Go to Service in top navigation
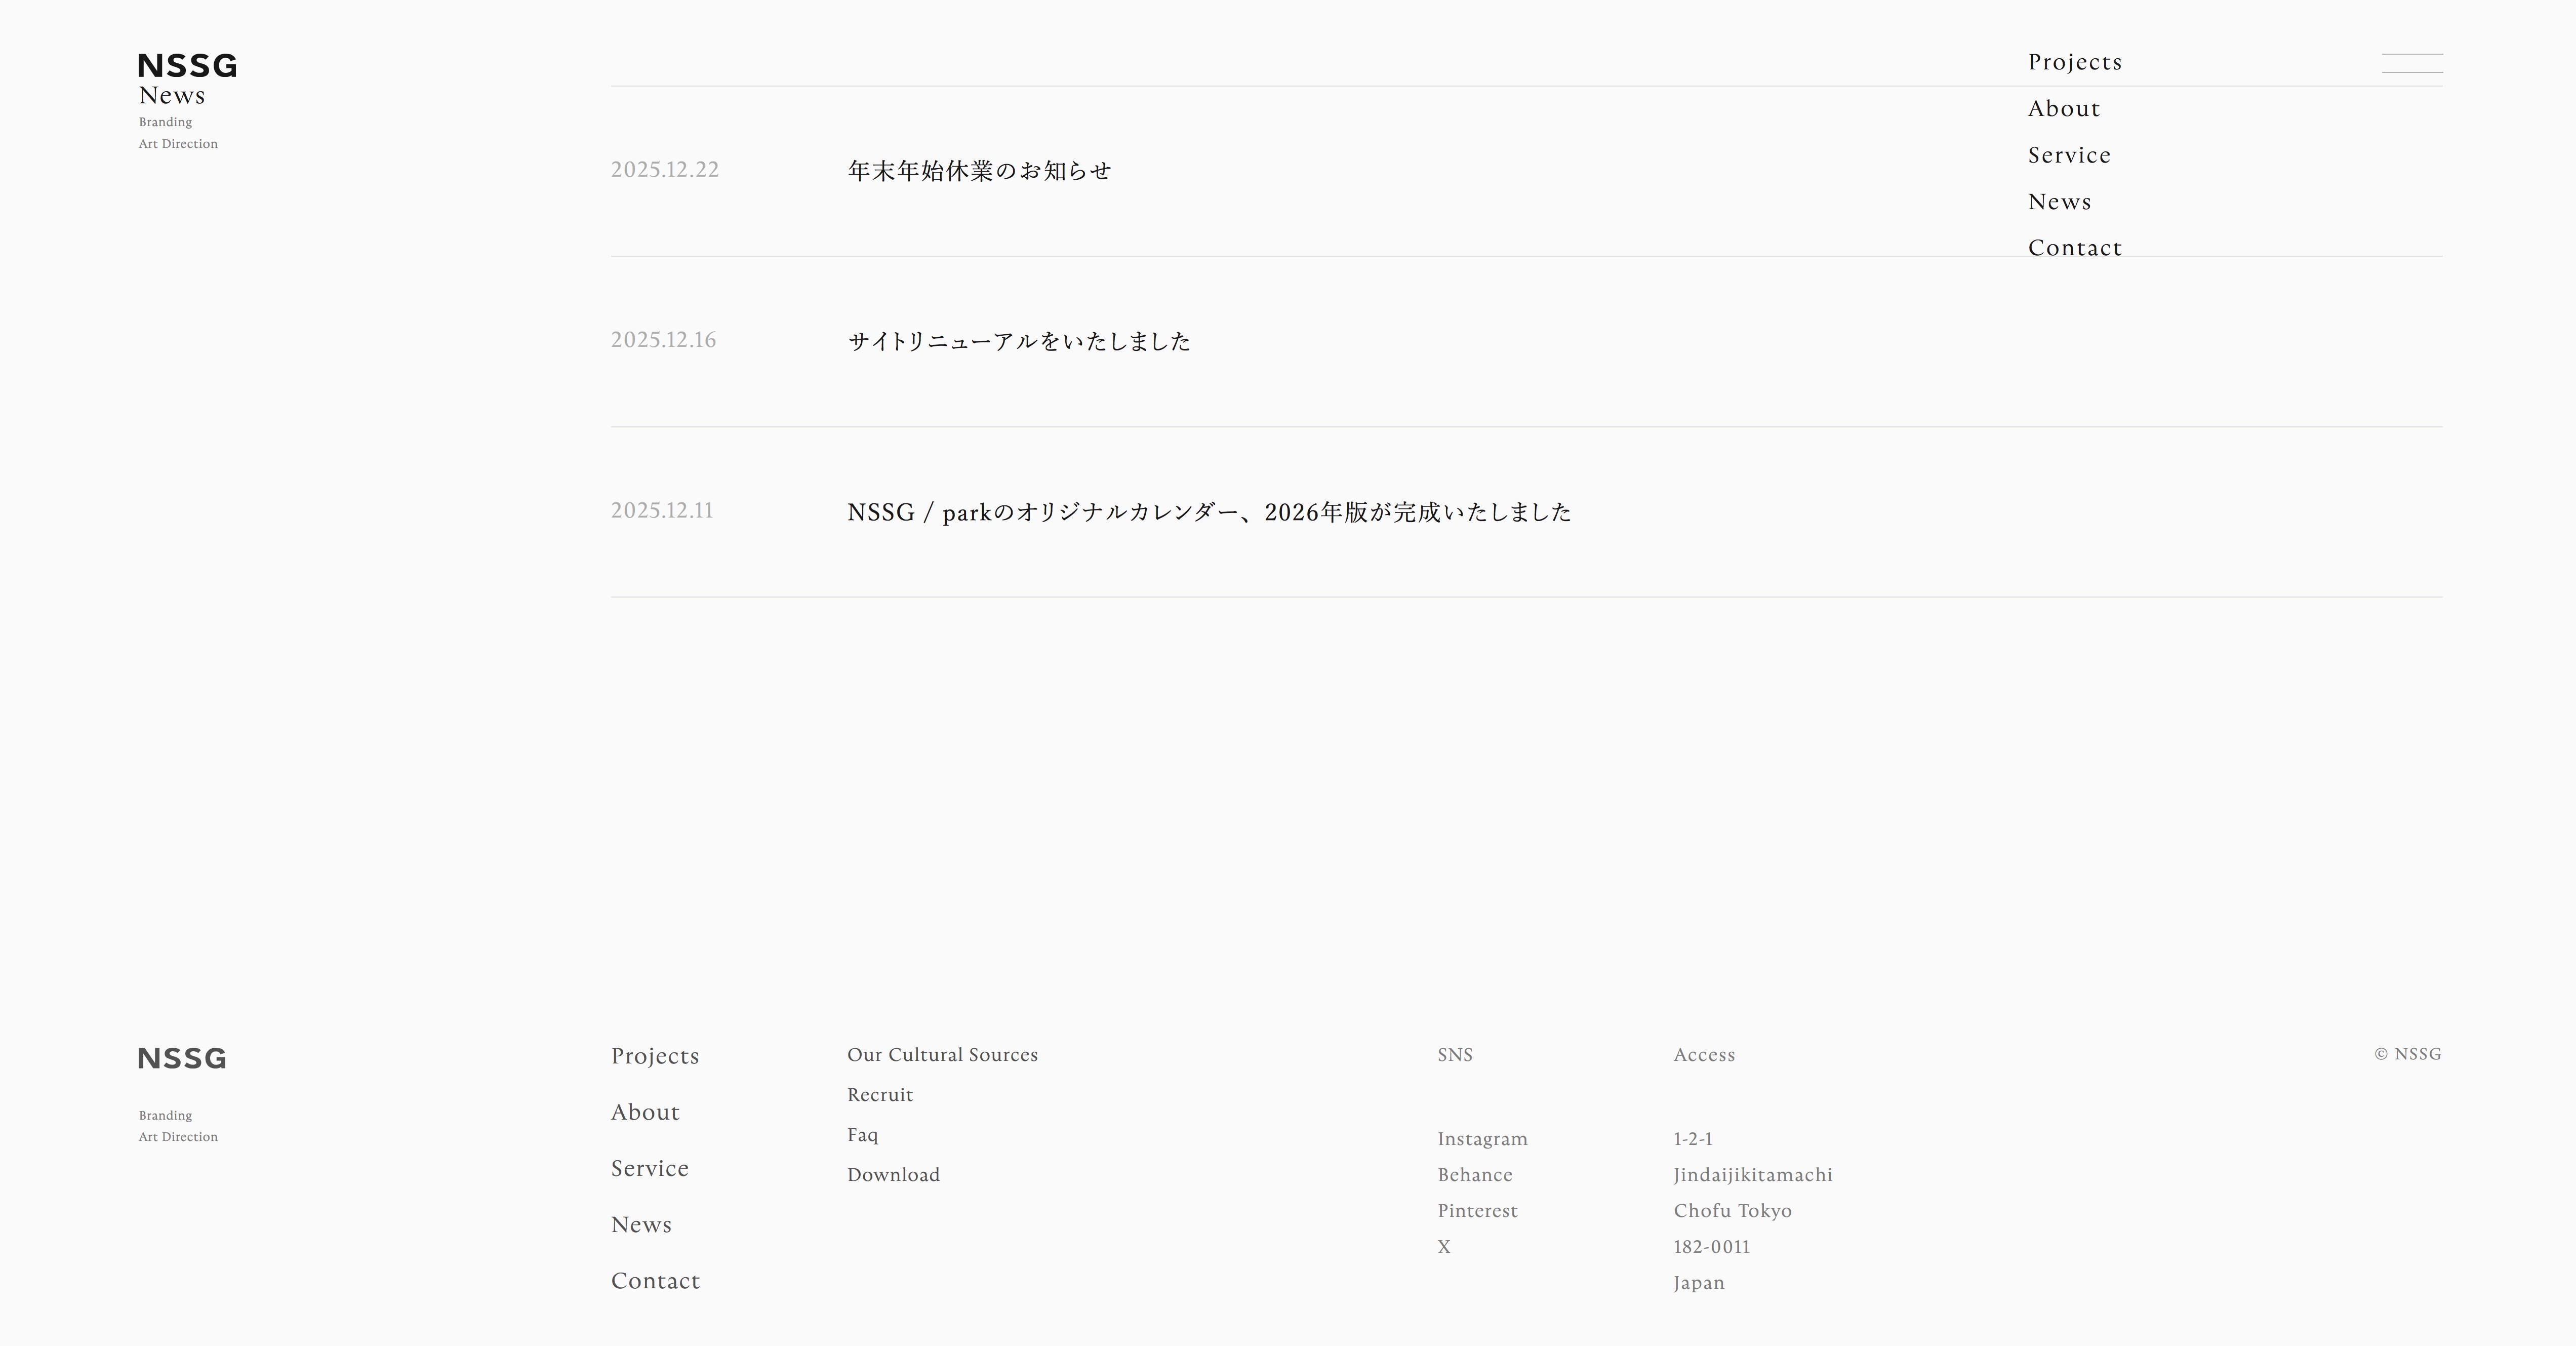 (x=2068, y=155)
